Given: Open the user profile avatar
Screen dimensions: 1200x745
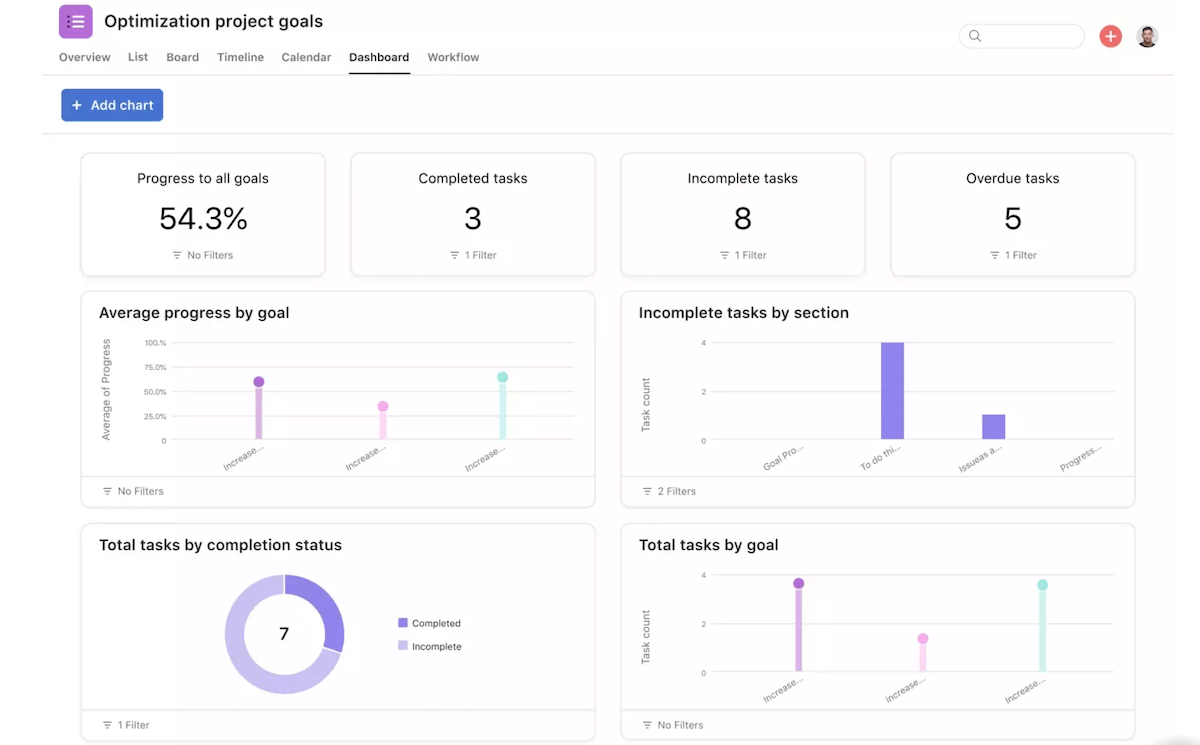Looking at the screenshot, I should click(1148, 36).
